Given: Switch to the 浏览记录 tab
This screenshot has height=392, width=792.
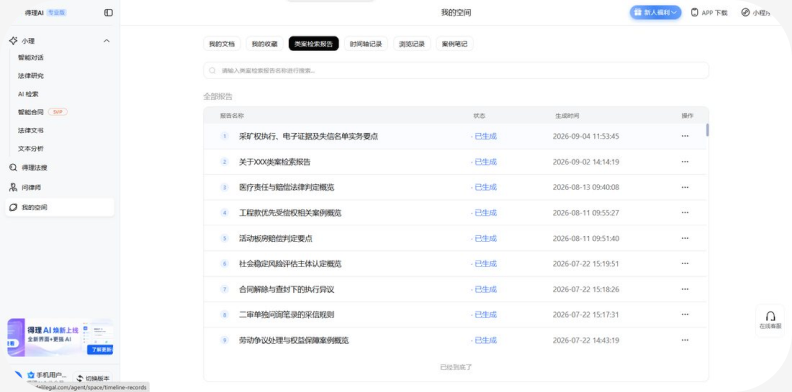Looking at the screenshot, I should click(x=412, y=44).
